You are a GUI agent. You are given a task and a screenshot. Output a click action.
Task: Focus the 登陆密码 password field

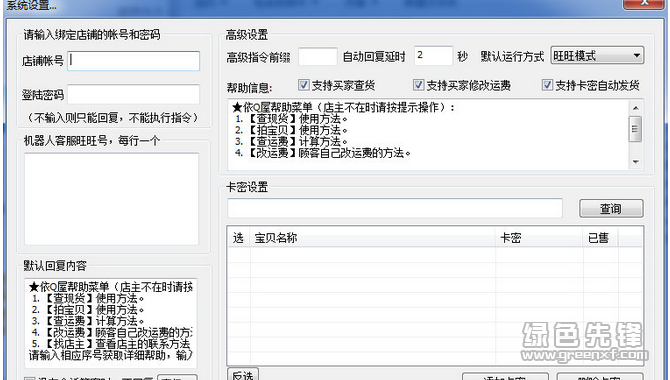[133, 94]
